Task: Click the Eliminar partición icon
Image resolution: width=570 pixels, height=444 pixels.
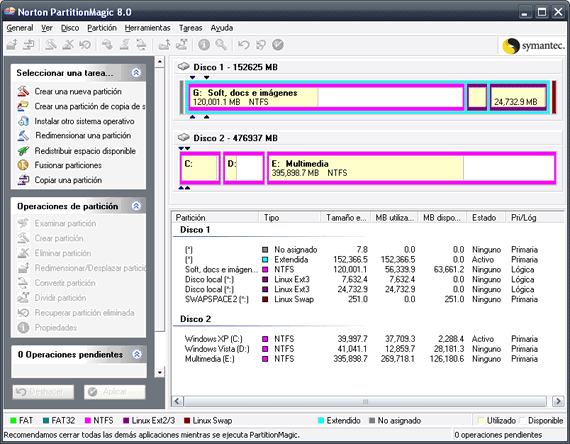Action: click(x=23, y=253)
